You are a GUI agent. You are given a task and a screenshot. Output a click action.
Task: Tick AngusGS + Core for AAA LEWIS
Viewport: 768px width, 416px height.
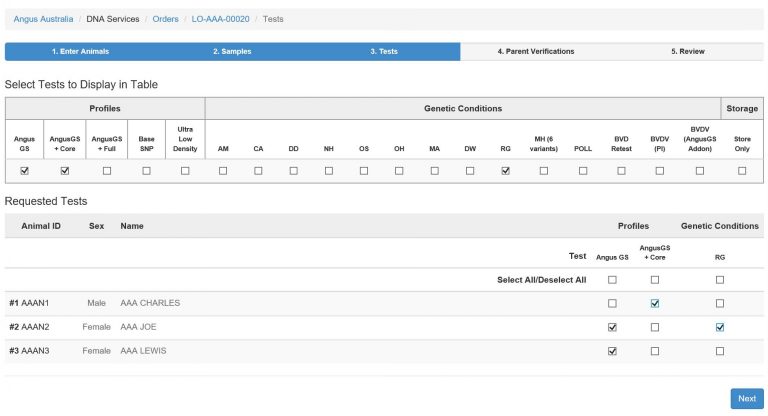(x=655, y=351)
